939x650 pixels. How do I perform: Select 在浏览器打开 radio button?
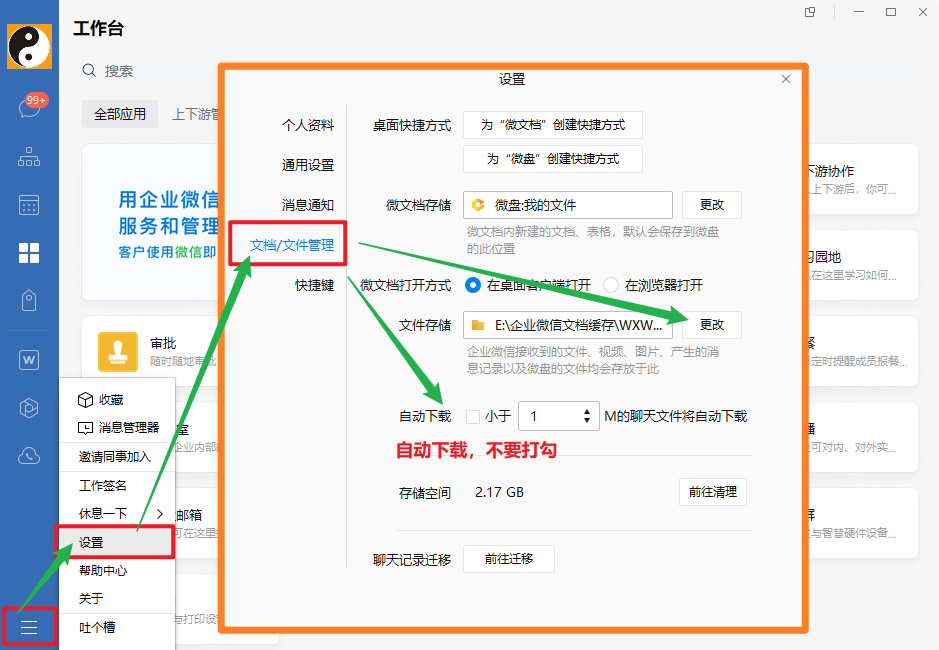click(x=611, y=285)
